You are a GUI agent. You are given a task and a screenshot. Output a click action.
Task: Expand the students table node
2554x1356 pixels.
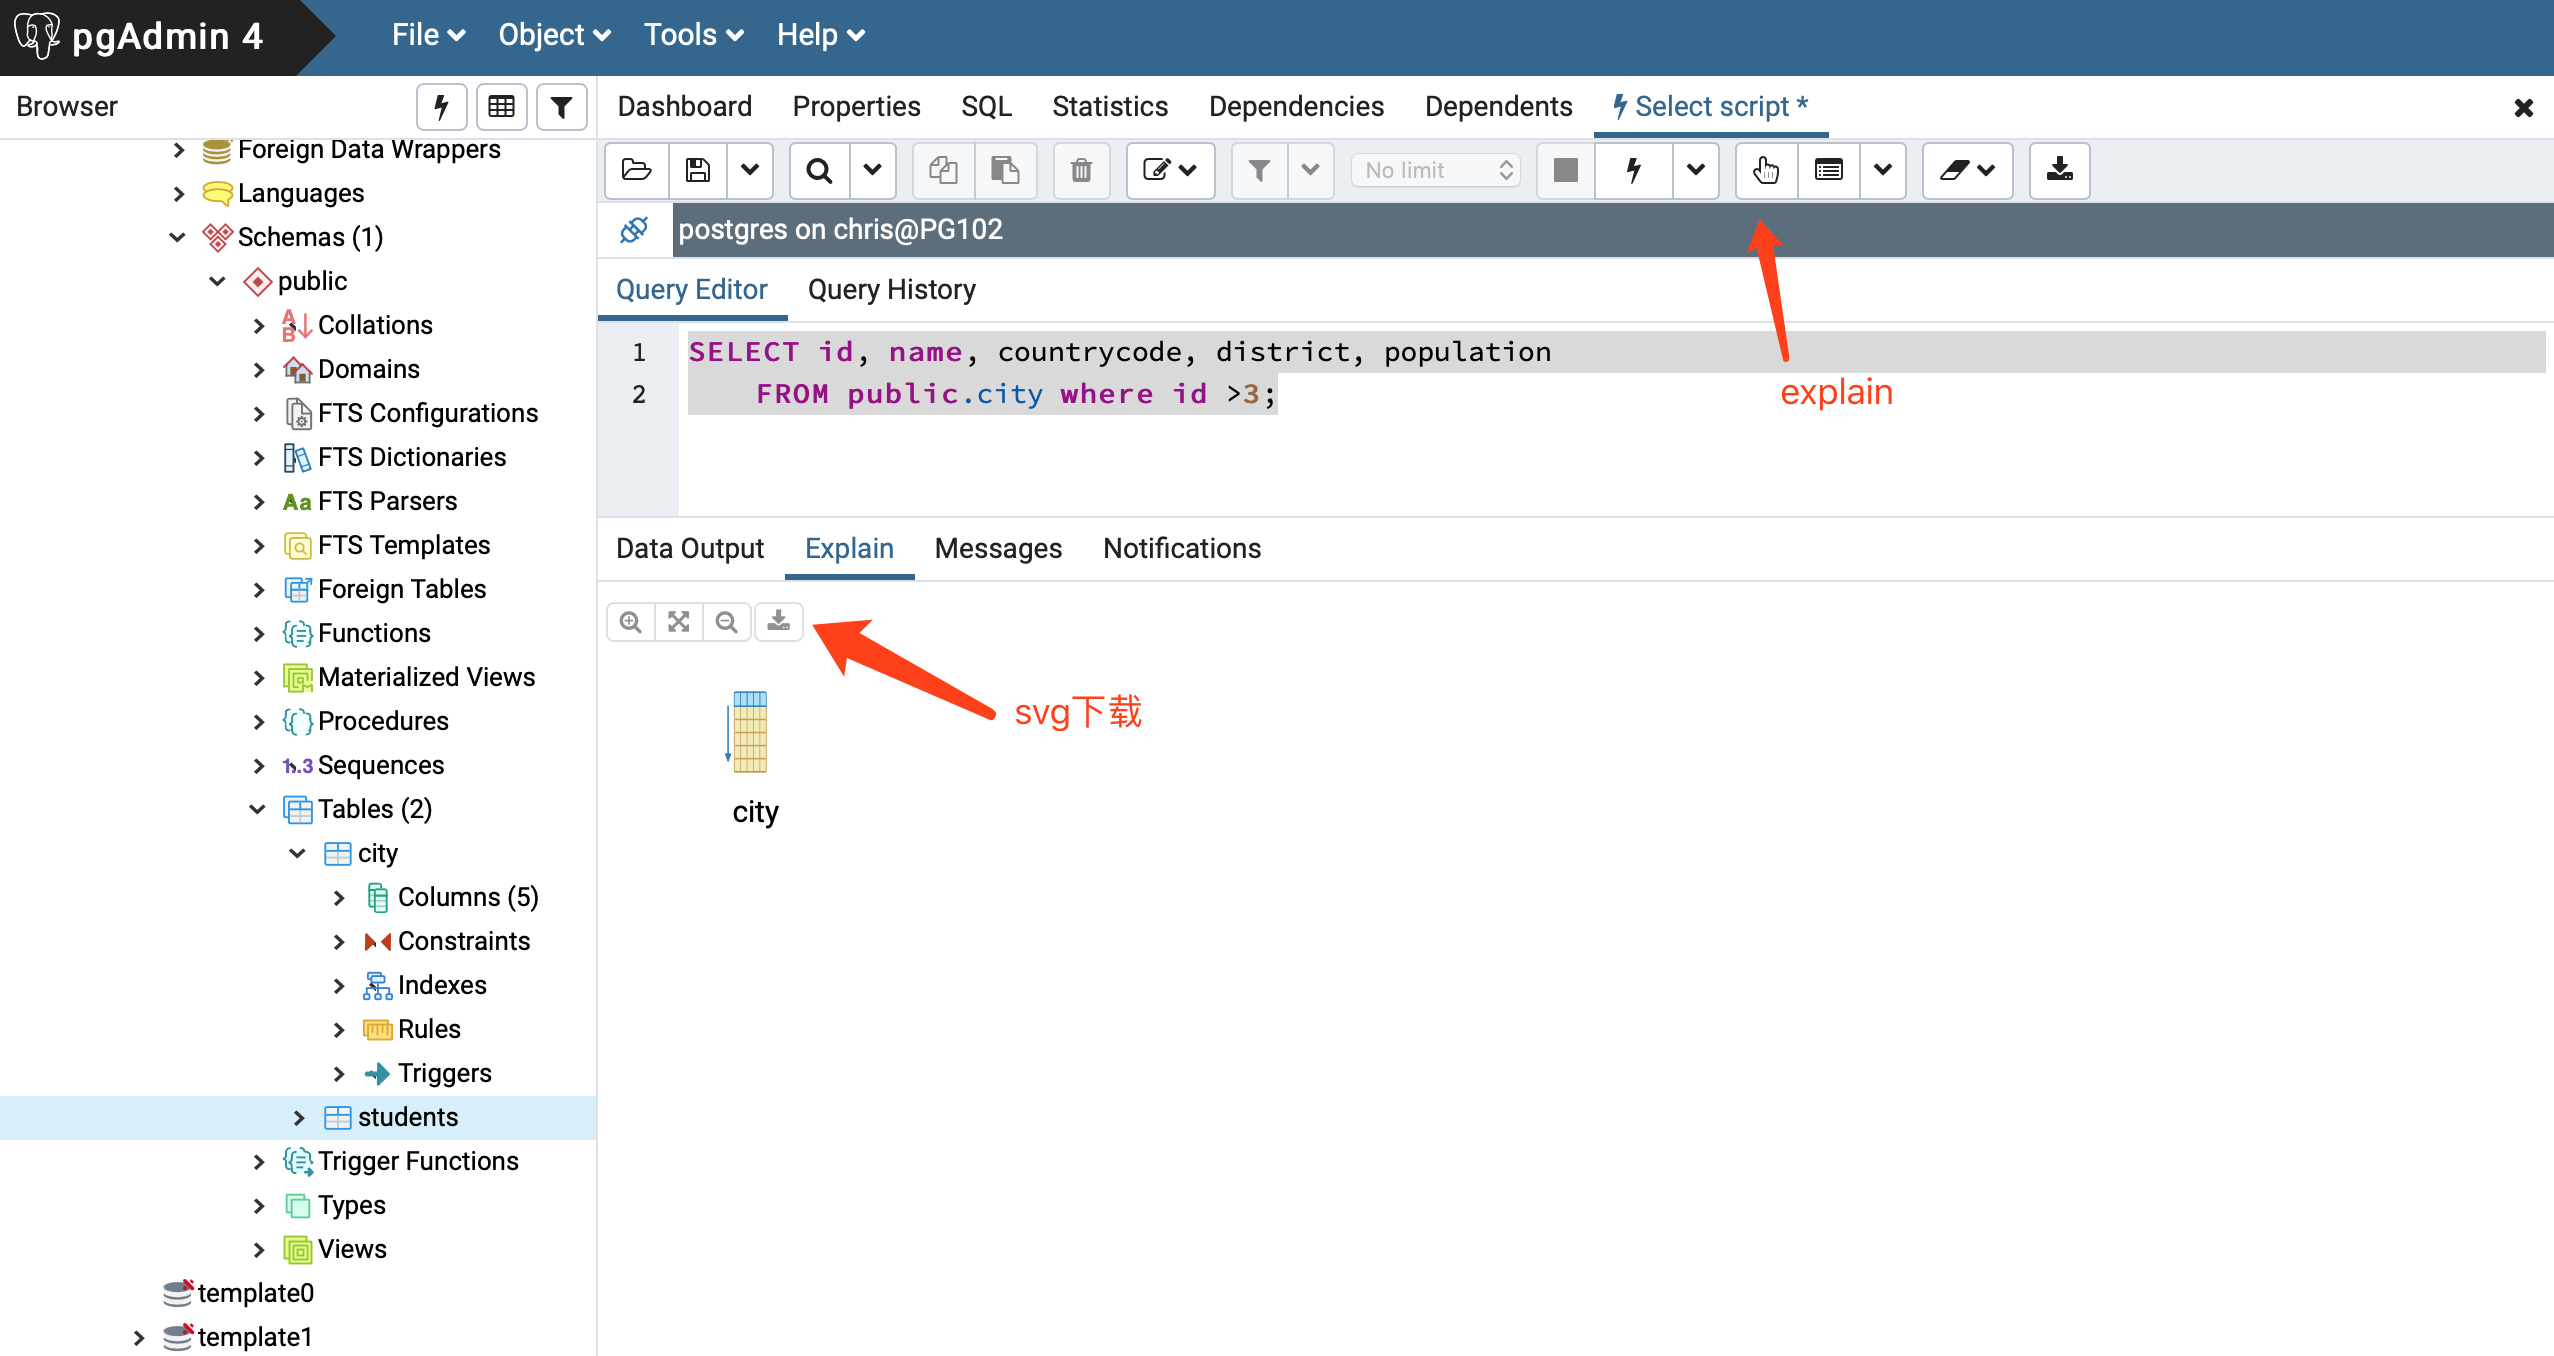point(299,1117)
